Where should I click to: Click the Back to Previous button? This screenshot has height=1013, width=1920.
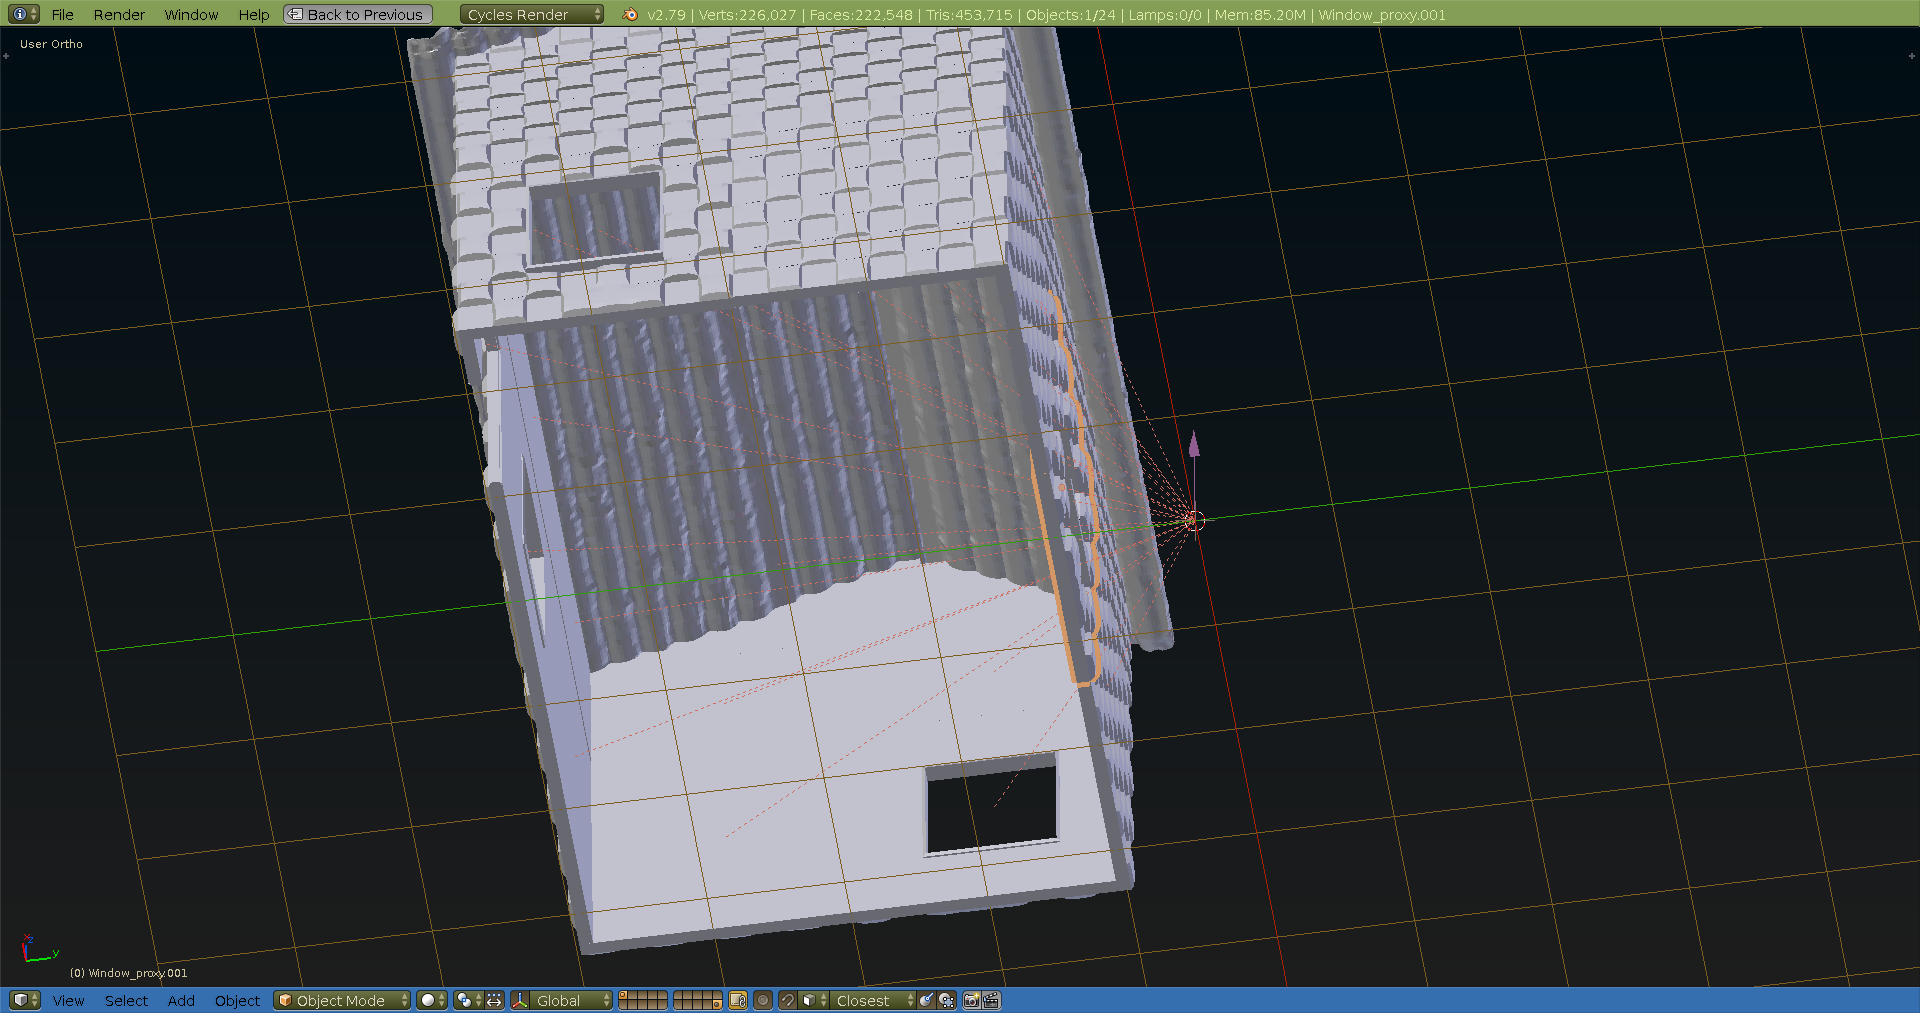coord(357,14)
